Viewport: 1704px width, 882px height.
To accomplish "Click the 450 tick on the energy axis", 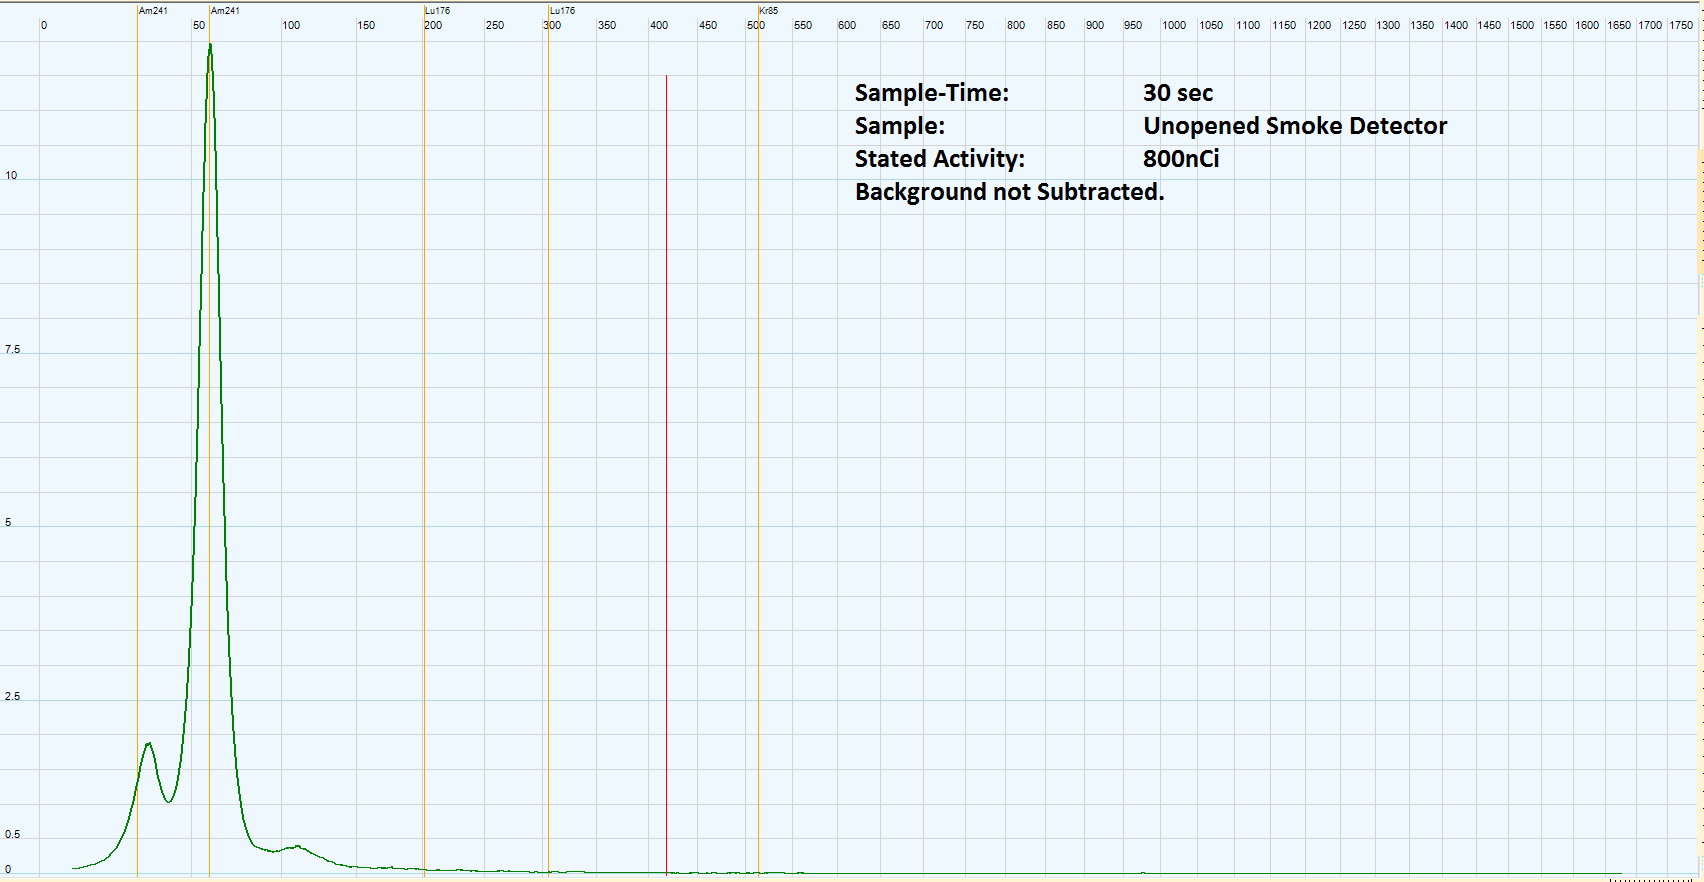I will pyautogui.click(x=708, y=25).
